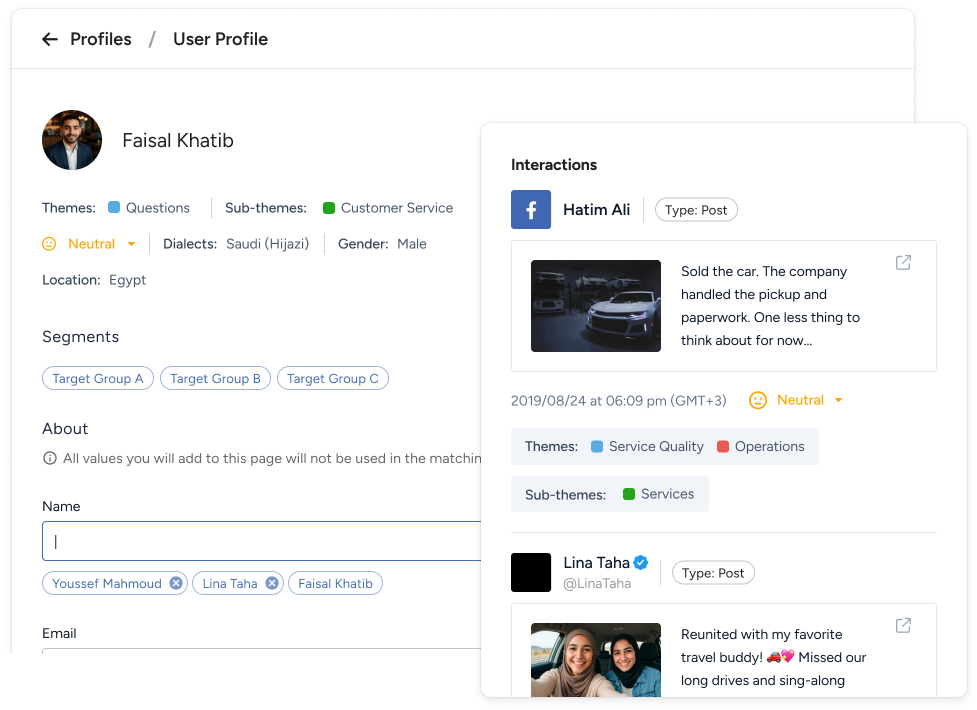Click the back arrow next to Profiles
This screenshot has width=977, height=710.
point(50,39)
